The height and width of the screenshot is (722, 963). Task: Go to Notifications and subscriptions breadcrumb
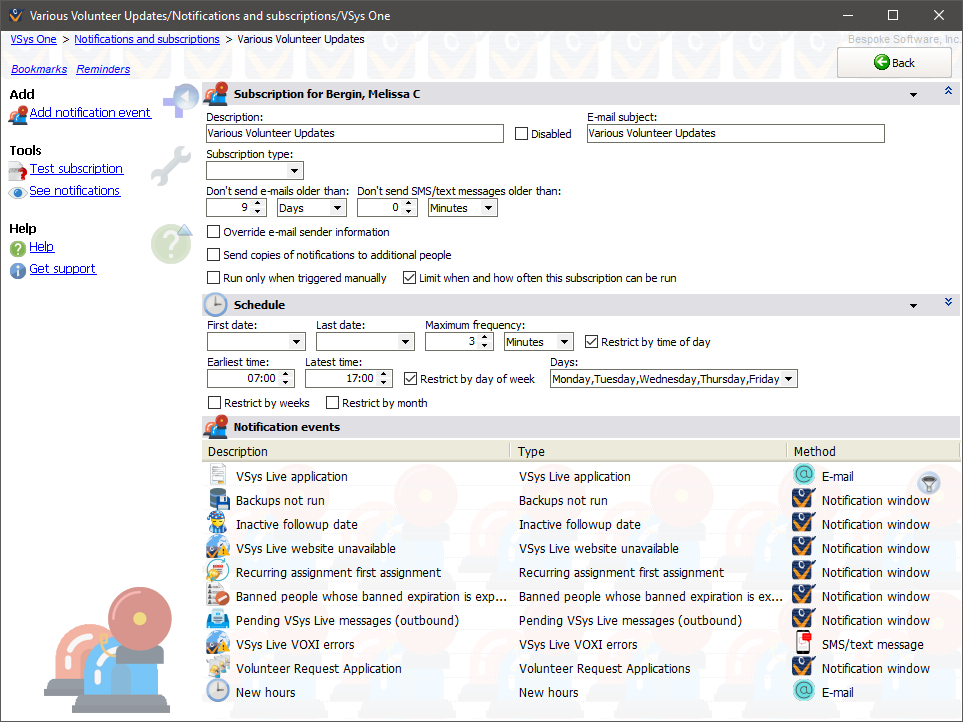tap(147, 39)
